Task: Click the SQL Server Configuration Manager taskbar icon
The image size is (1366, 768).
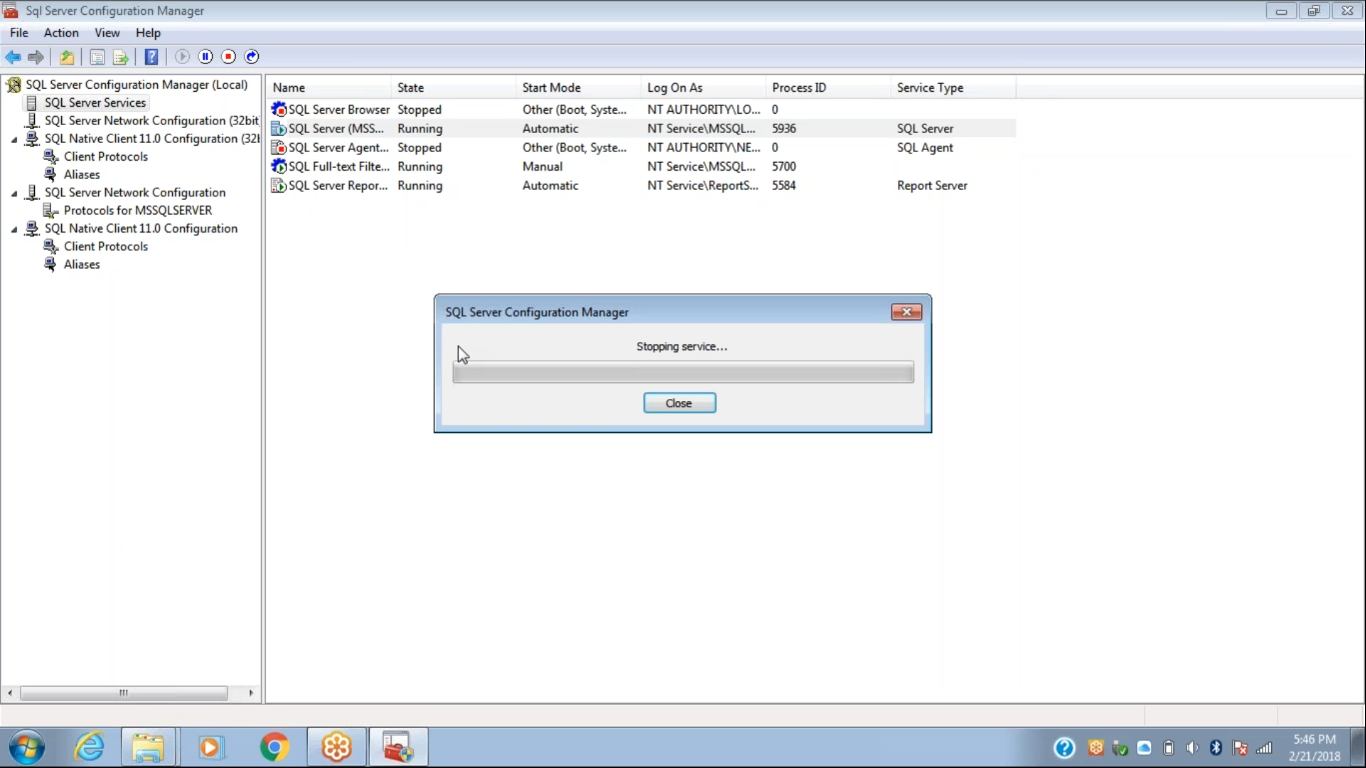Action: [x=399, y=747]
